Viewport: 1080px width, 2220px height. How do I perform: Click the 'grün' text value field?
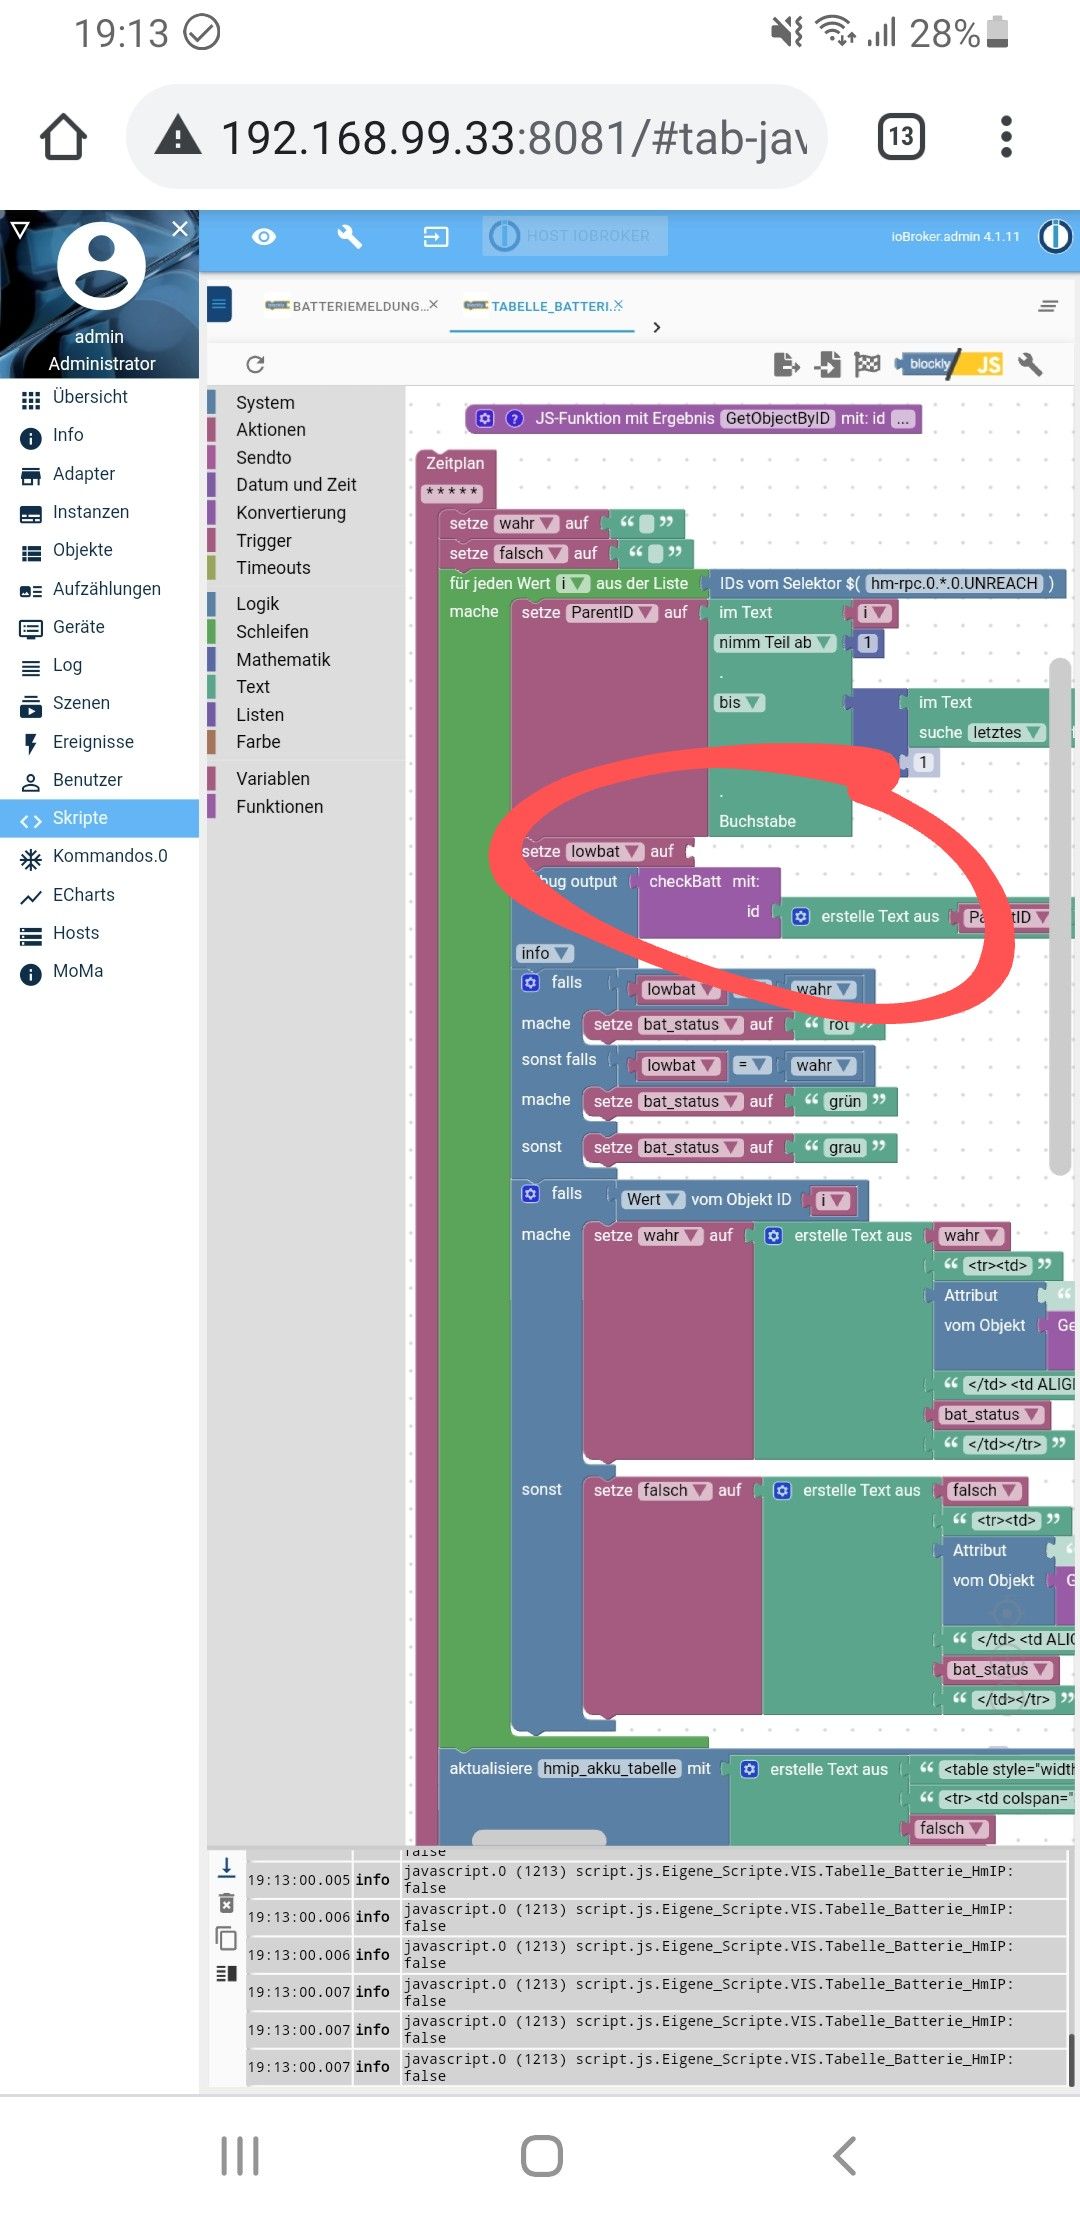(844, 1101)
